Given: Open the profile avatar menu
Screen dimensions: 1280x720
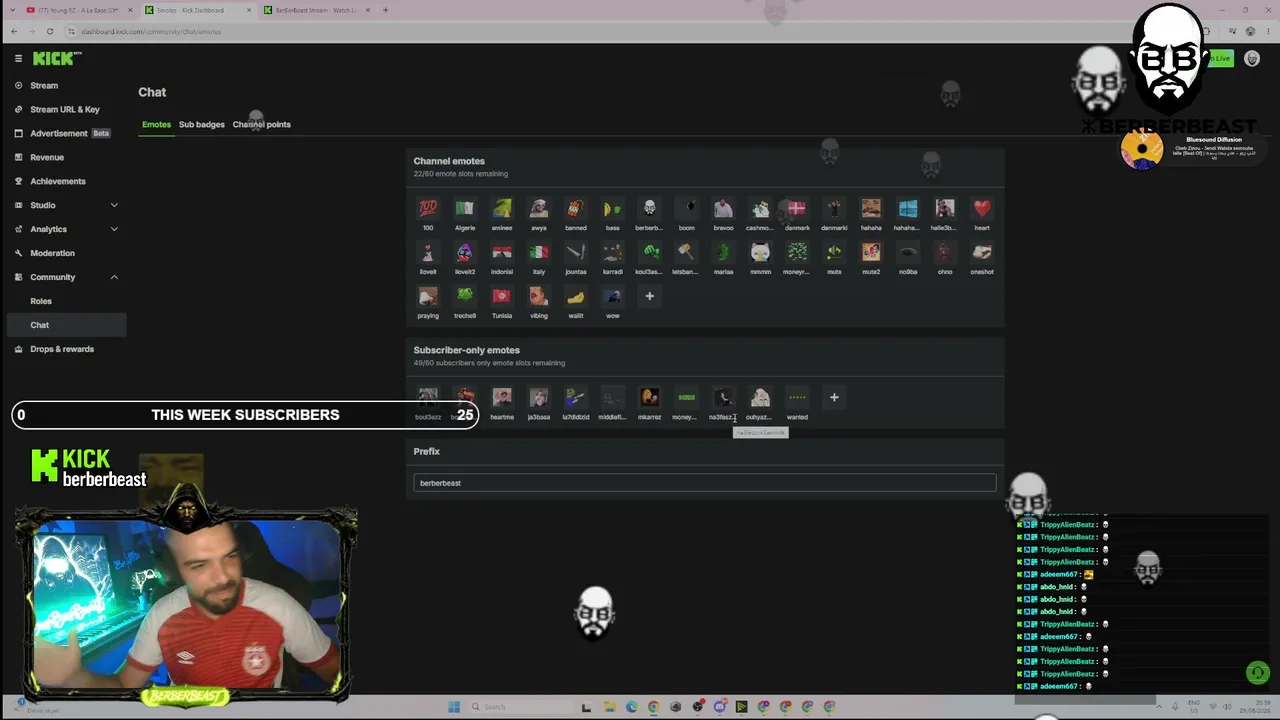Looking at the screenshot, I should (x=1252, y=59).
